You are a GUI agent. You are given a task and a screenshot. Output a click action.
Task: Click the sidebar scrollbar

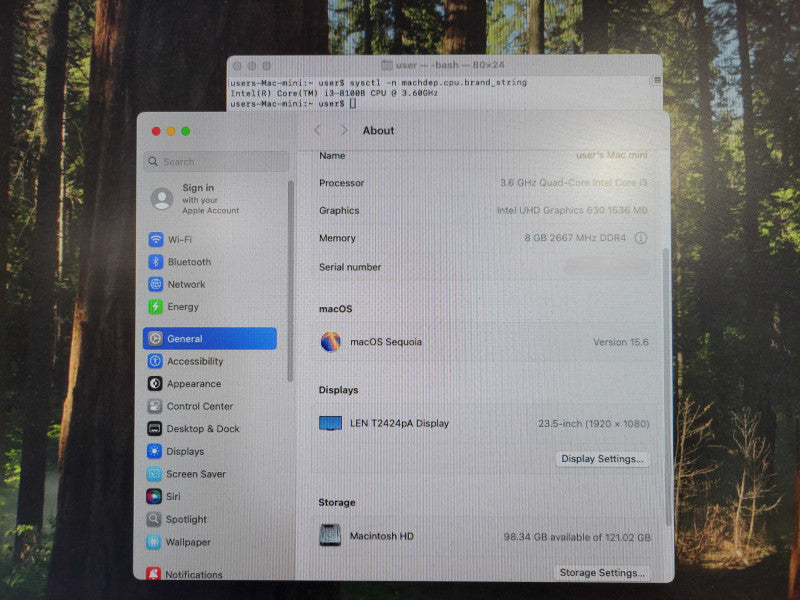tap(290, 281)
